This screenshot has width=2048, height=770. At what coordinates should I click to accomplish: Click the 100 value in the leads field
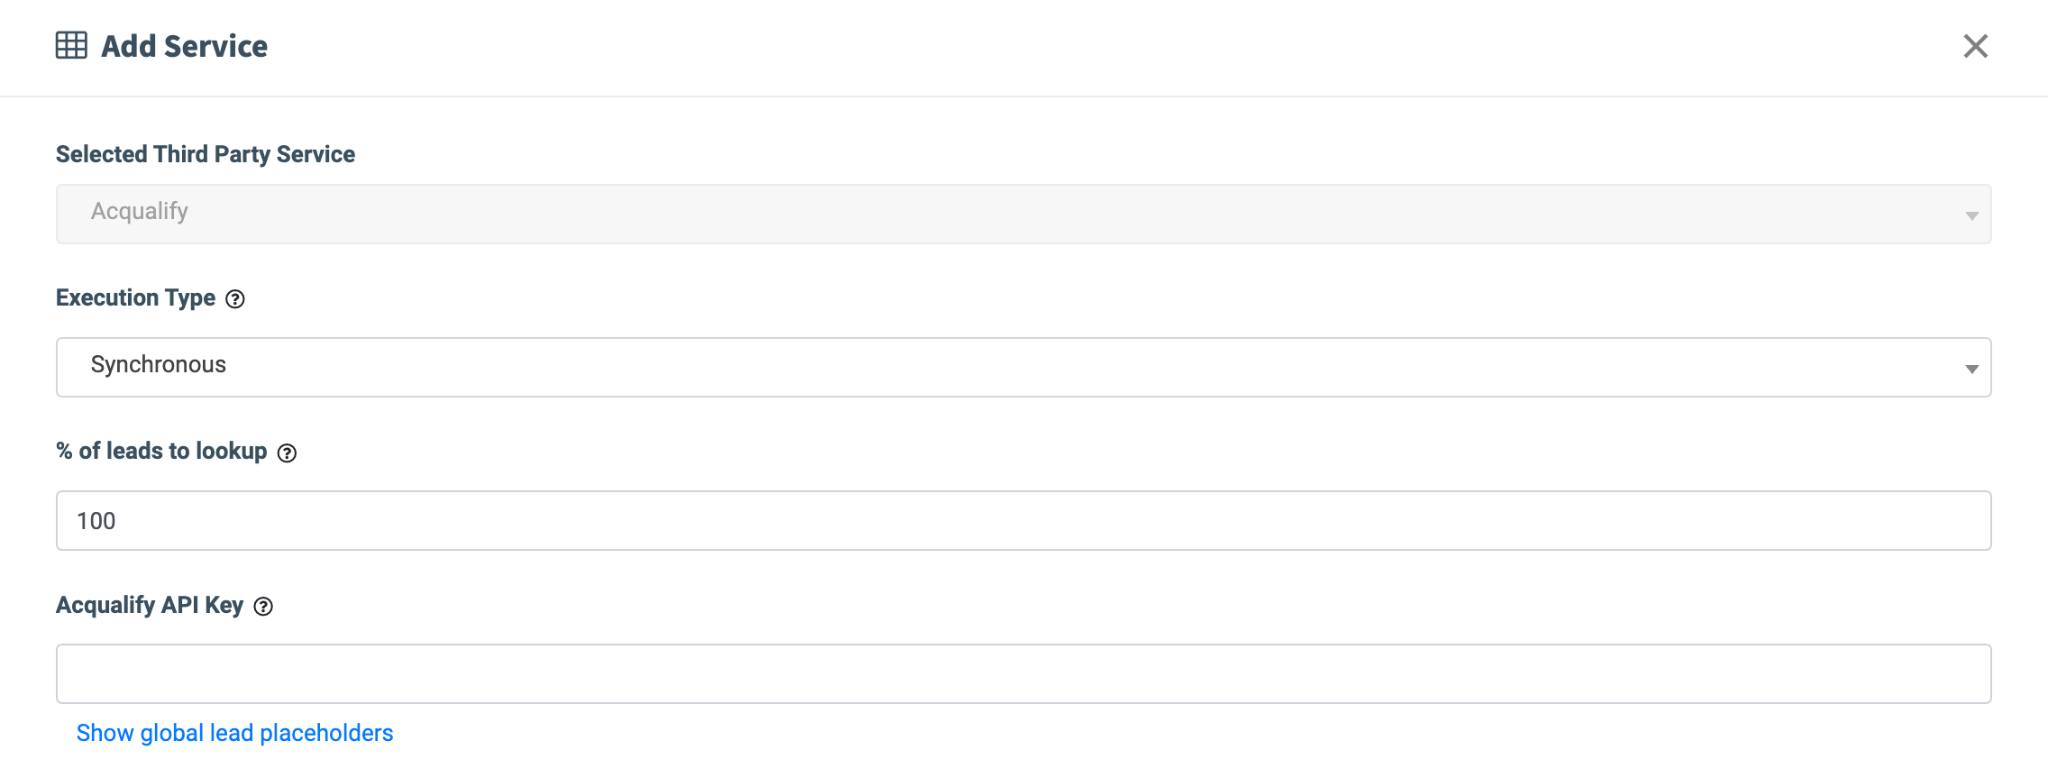[96, 521]
